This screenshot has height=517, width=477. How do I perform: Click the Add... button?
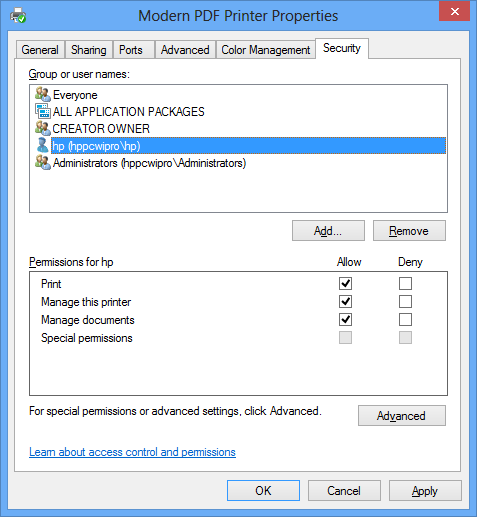328,231
